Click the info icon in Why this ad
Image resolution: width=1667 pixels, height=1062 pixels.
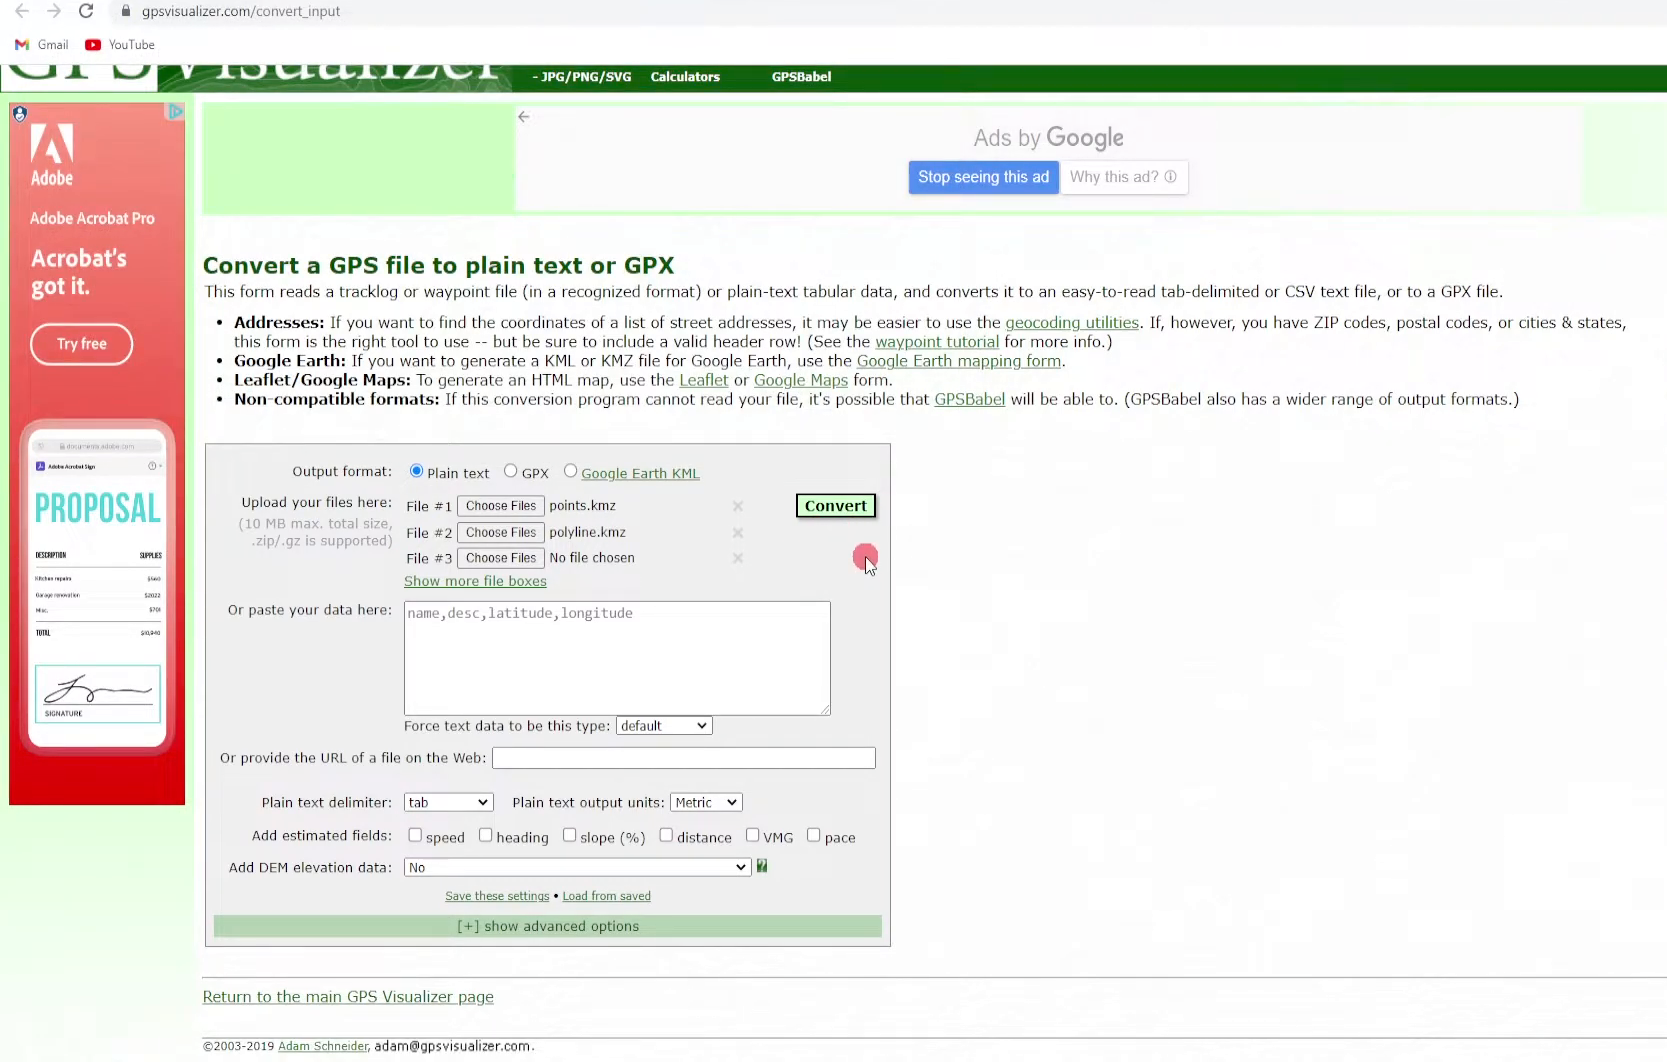click(x=1170, y=177)
